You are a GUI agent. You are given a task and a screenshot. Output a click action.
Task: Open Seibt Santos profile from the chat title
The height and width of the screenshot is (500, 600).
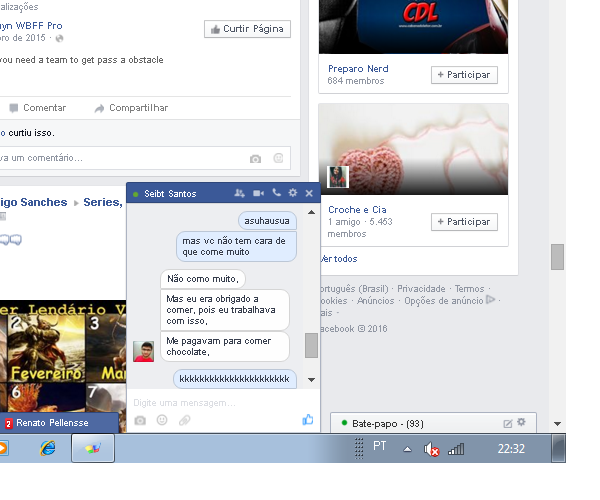tap(170, 194)
